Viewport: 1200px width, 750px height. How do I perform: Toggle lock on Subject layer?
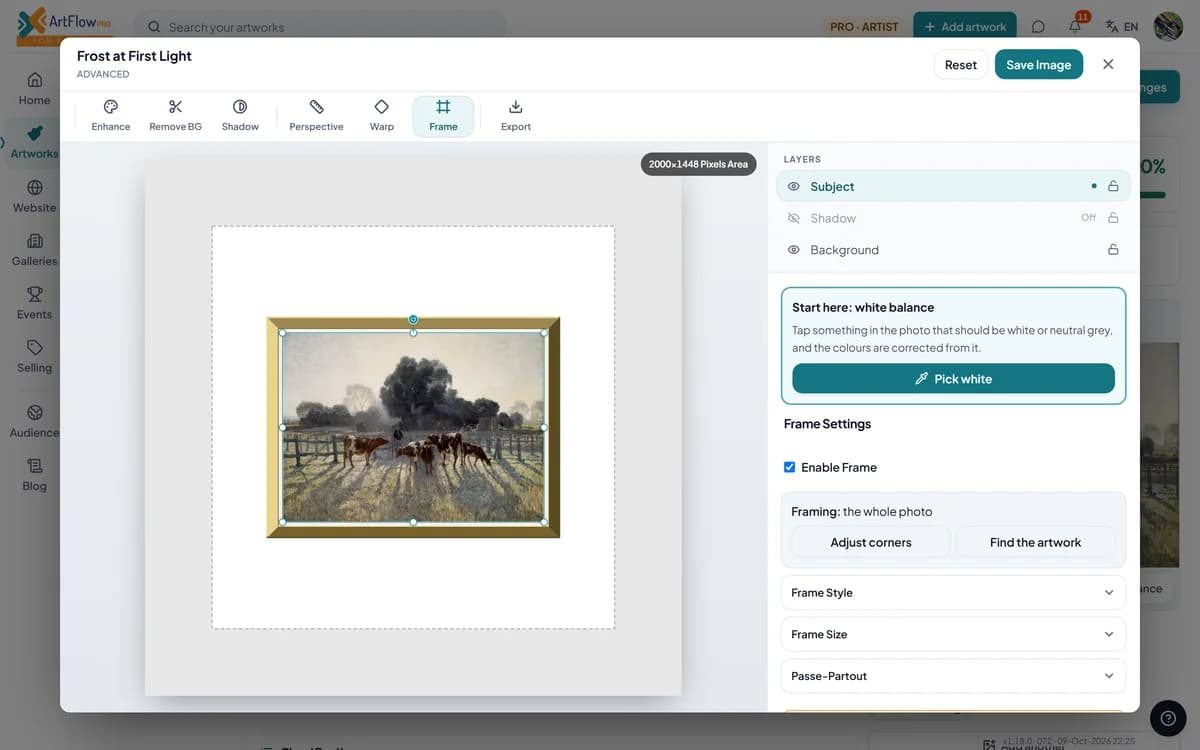pyautogui.click(x=1113, y=186)
